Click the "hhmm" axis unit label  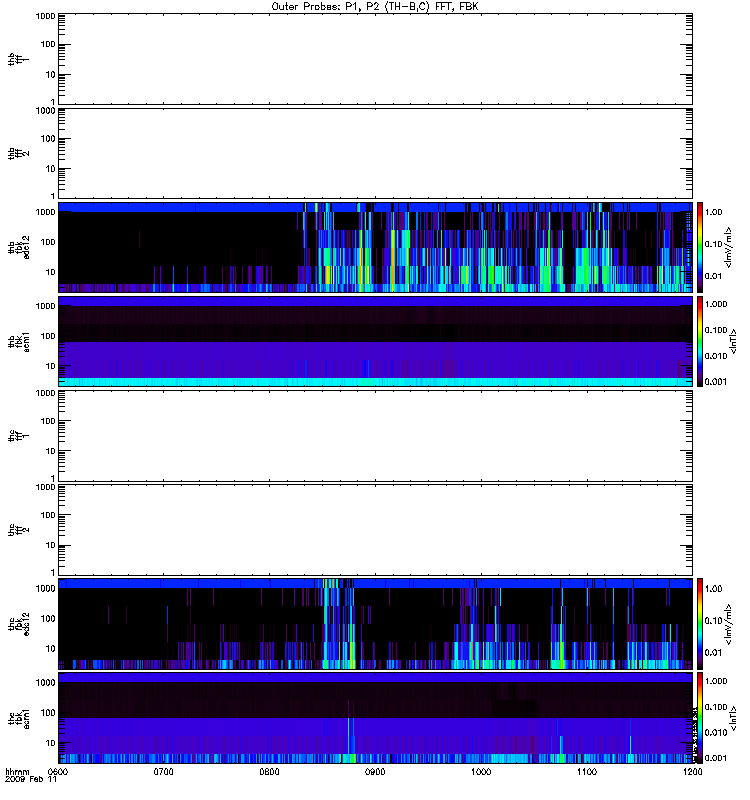pos(17,772)
